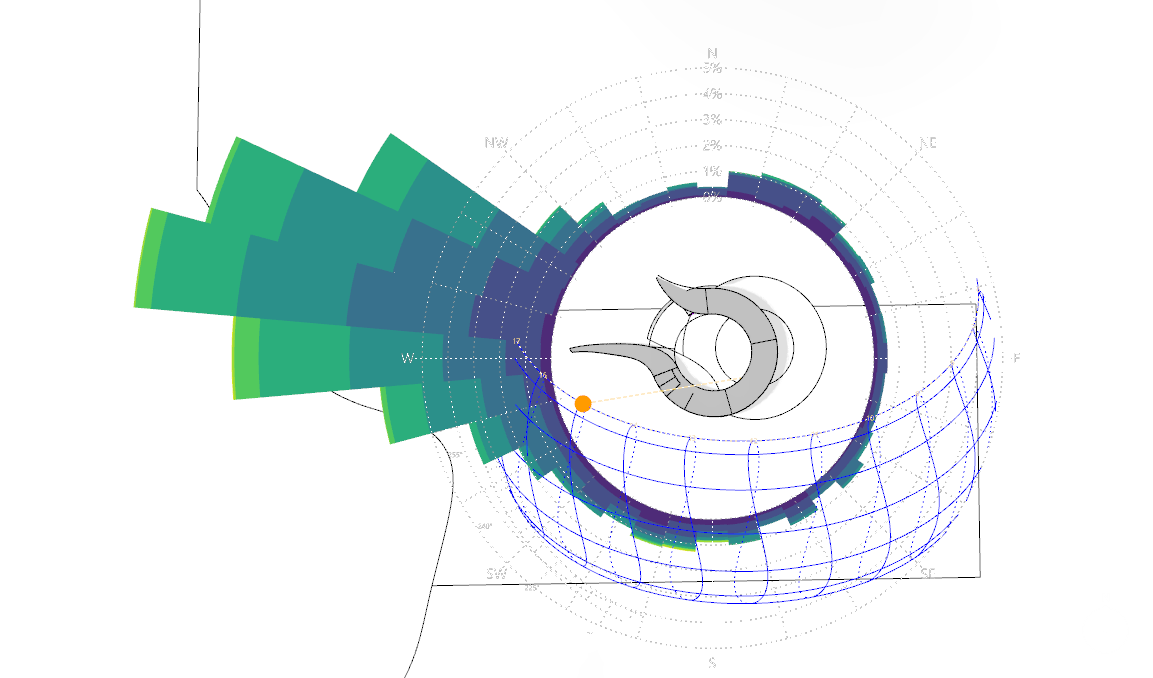Click the "4%" ring label
Screen dimensions: 1153x678
click(712, 94)
